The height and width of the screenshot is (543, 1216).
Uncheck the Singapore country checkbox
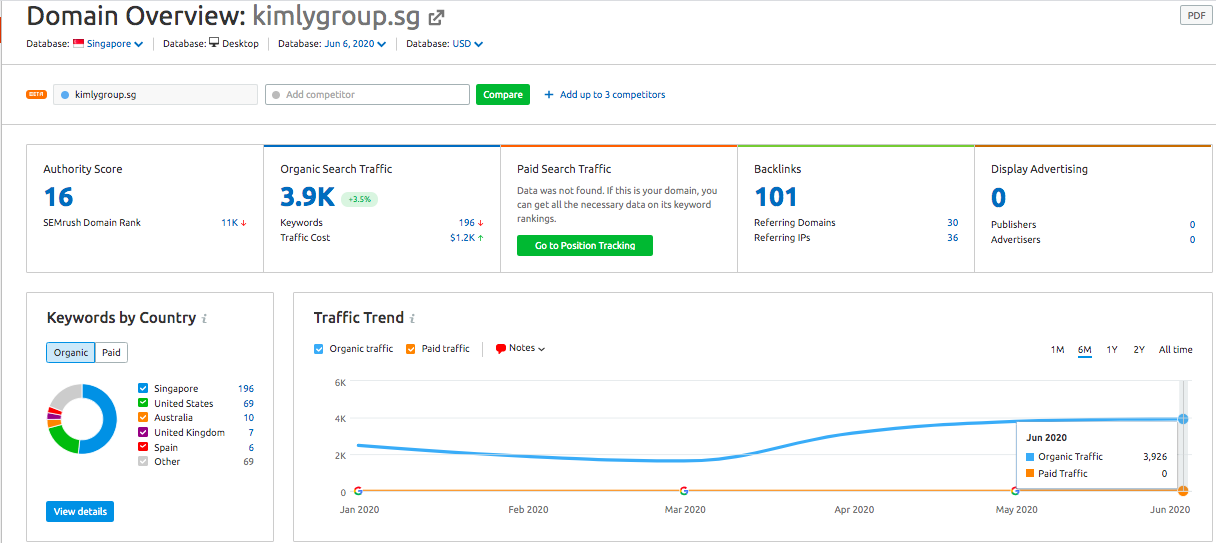143,388
